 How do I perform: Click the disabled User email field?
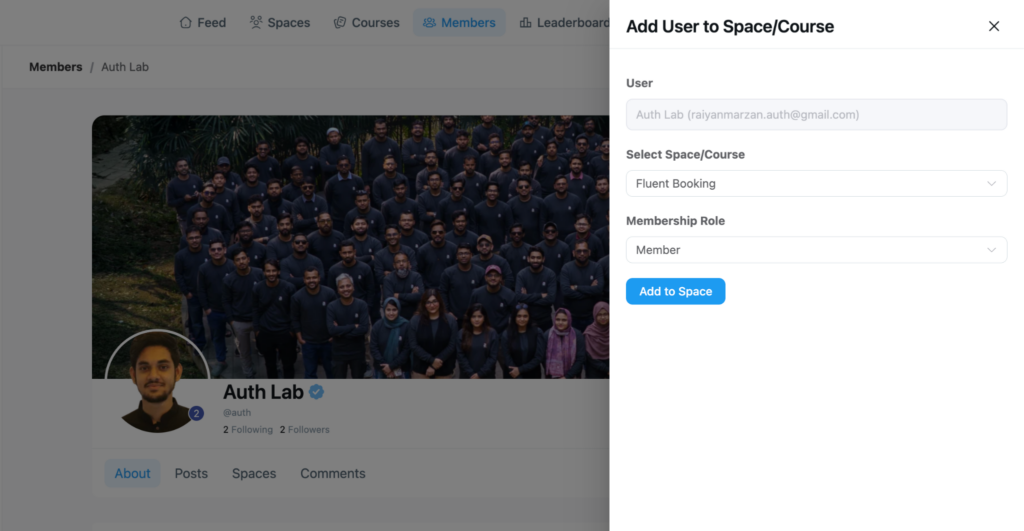coord(815,115)
